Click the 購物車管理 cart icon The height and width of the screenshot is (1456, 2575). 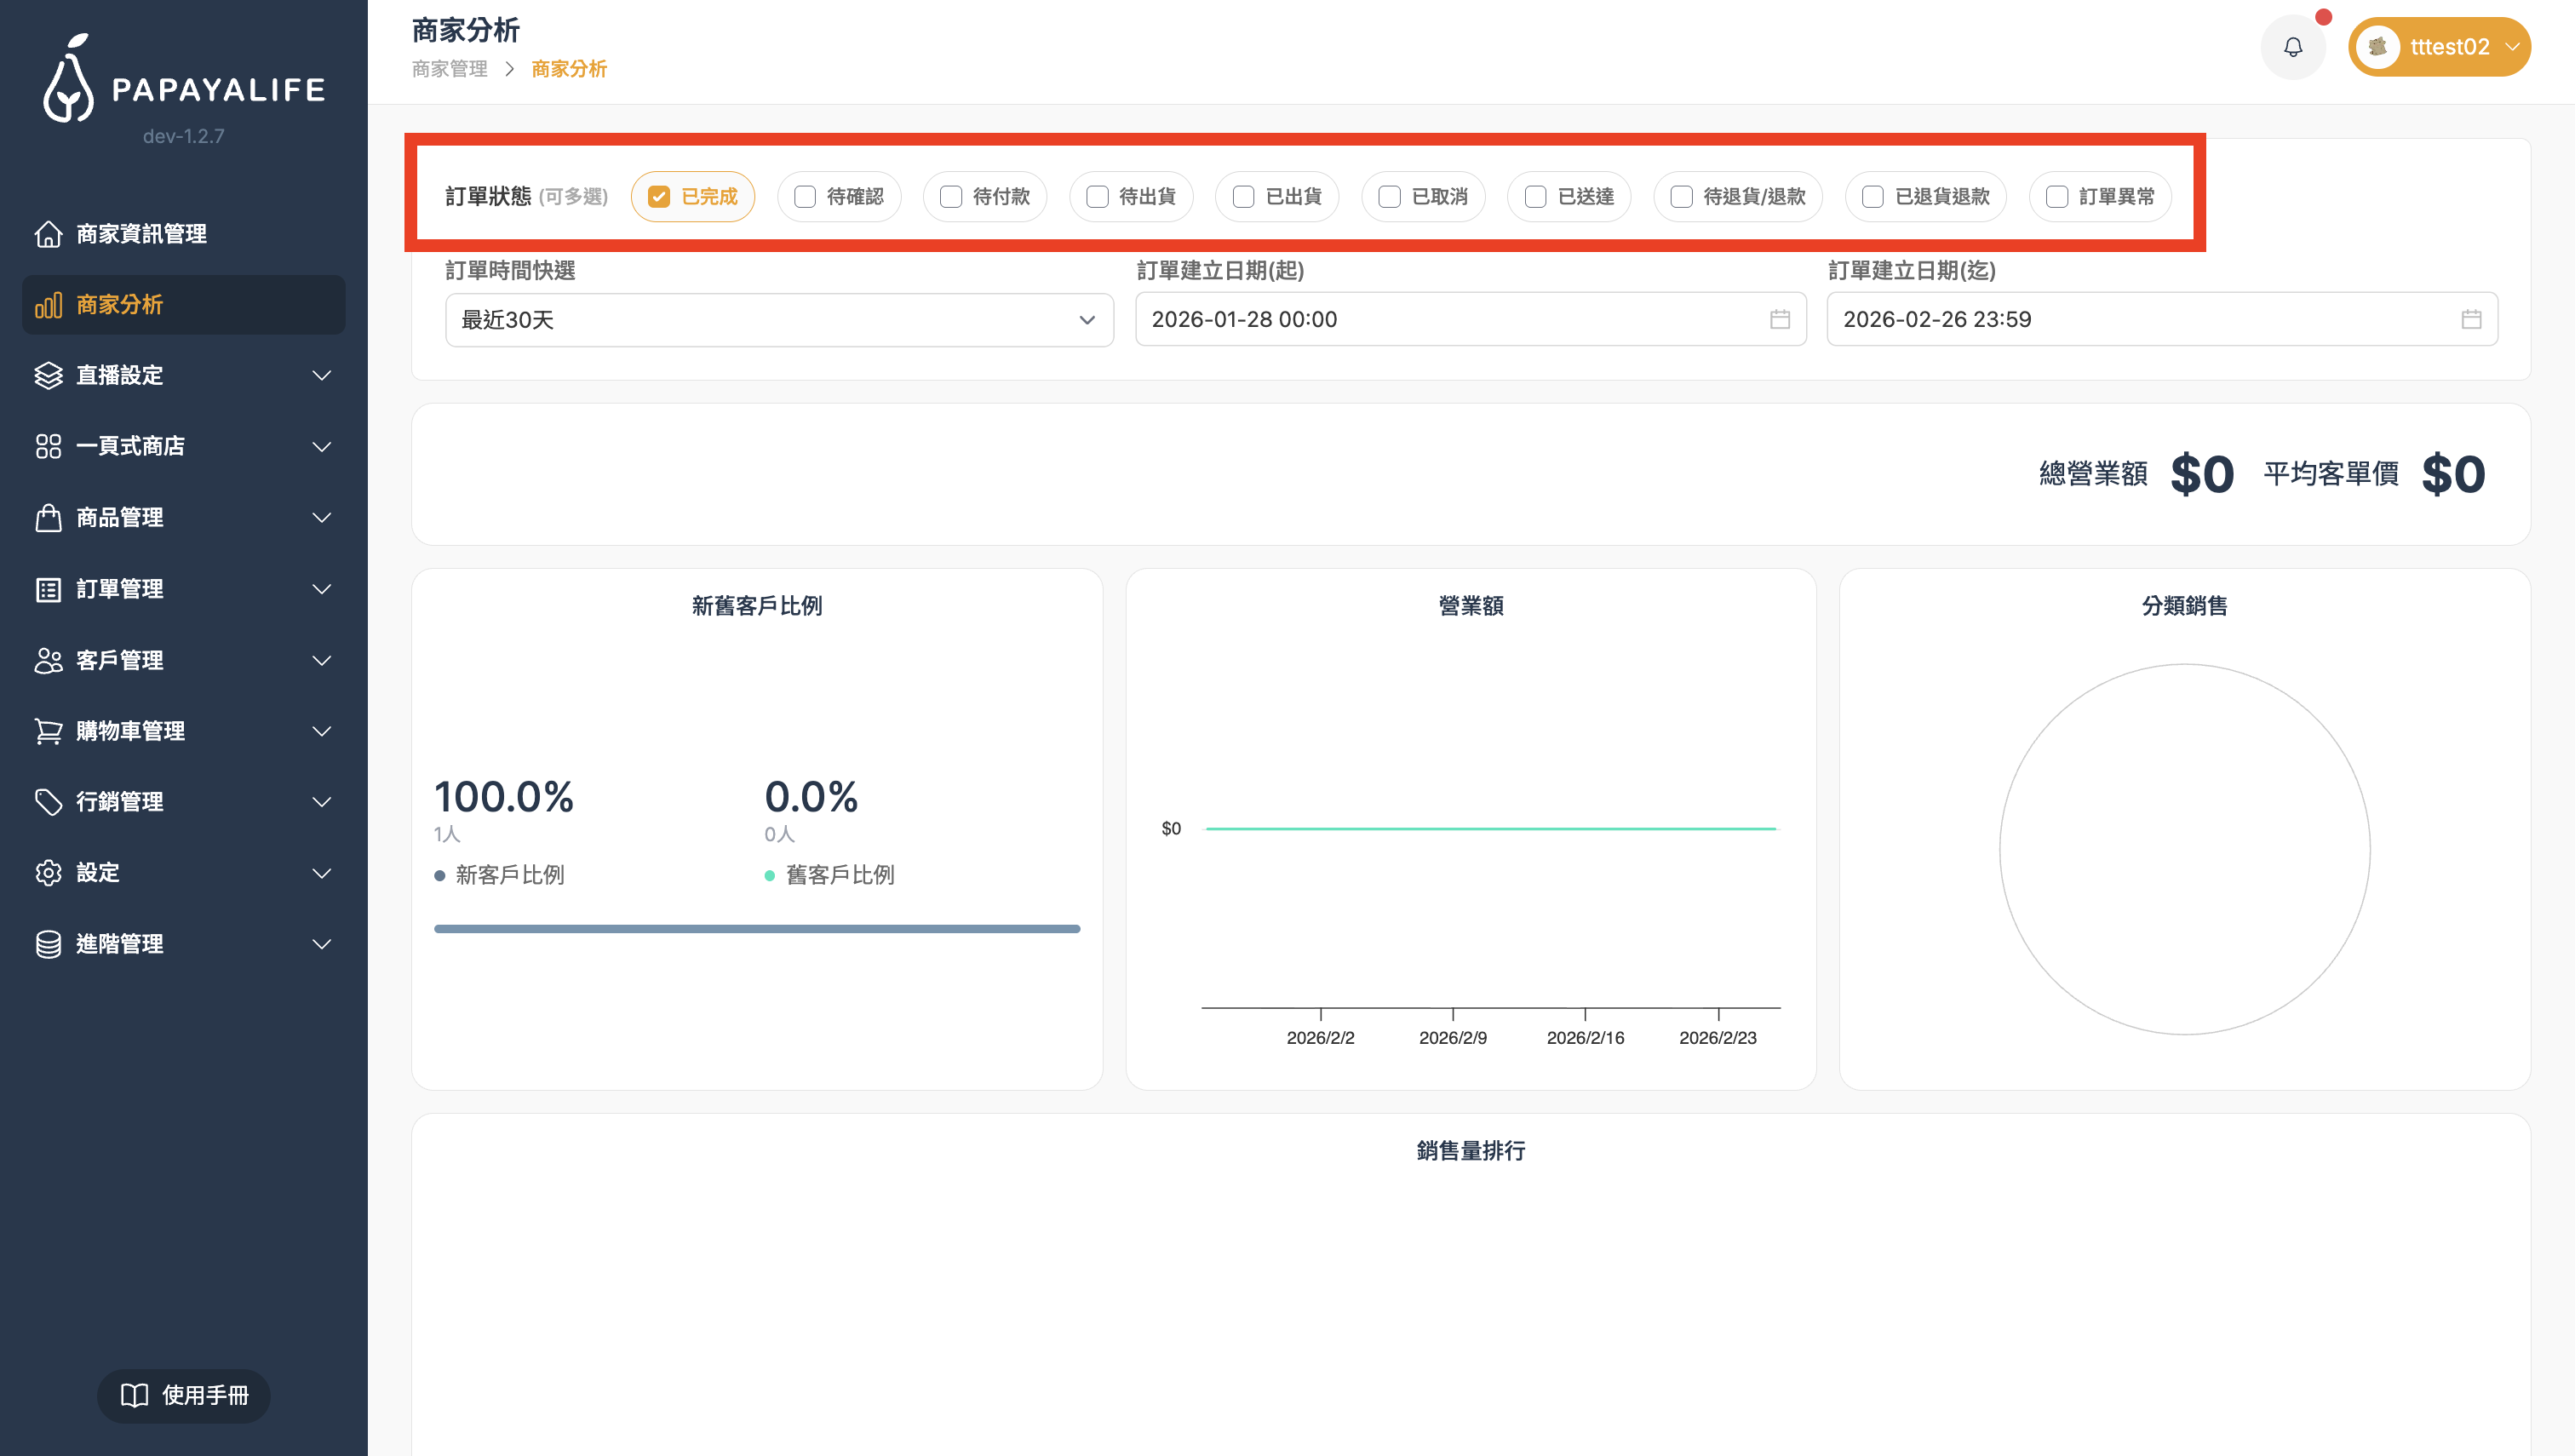coord(48,731)
